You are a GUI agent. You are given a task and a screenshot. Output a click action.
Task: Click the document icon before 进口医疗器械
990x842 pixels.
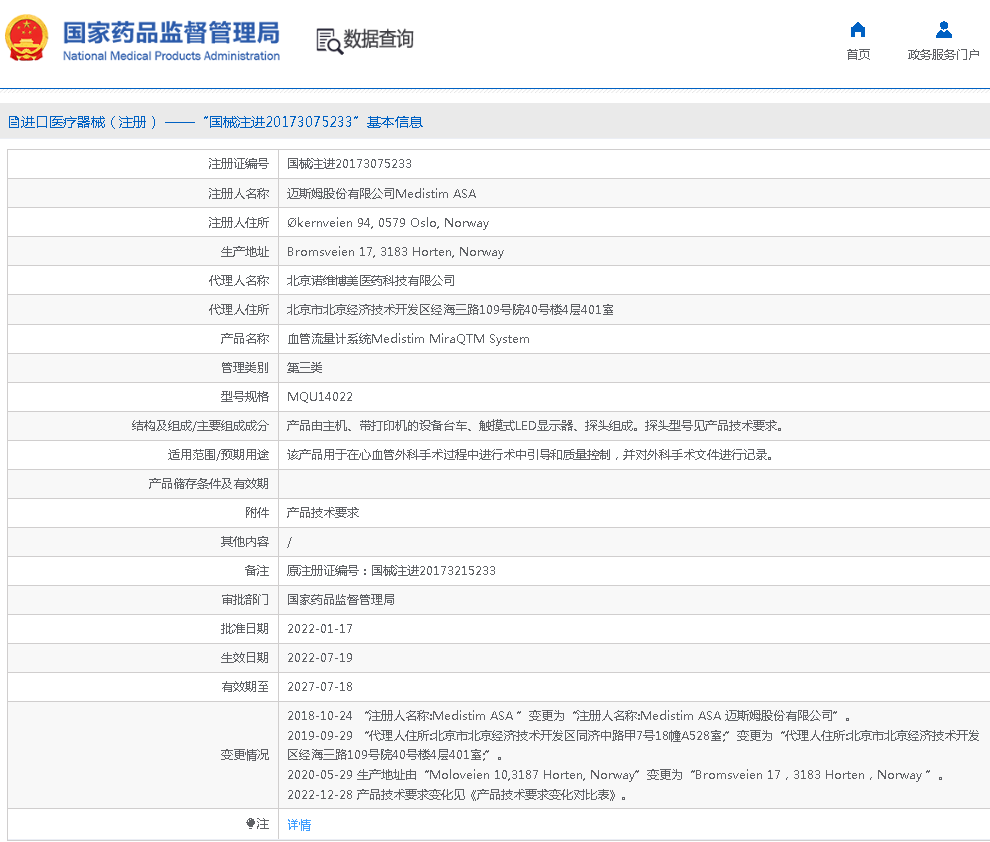[x=14, y=122]
